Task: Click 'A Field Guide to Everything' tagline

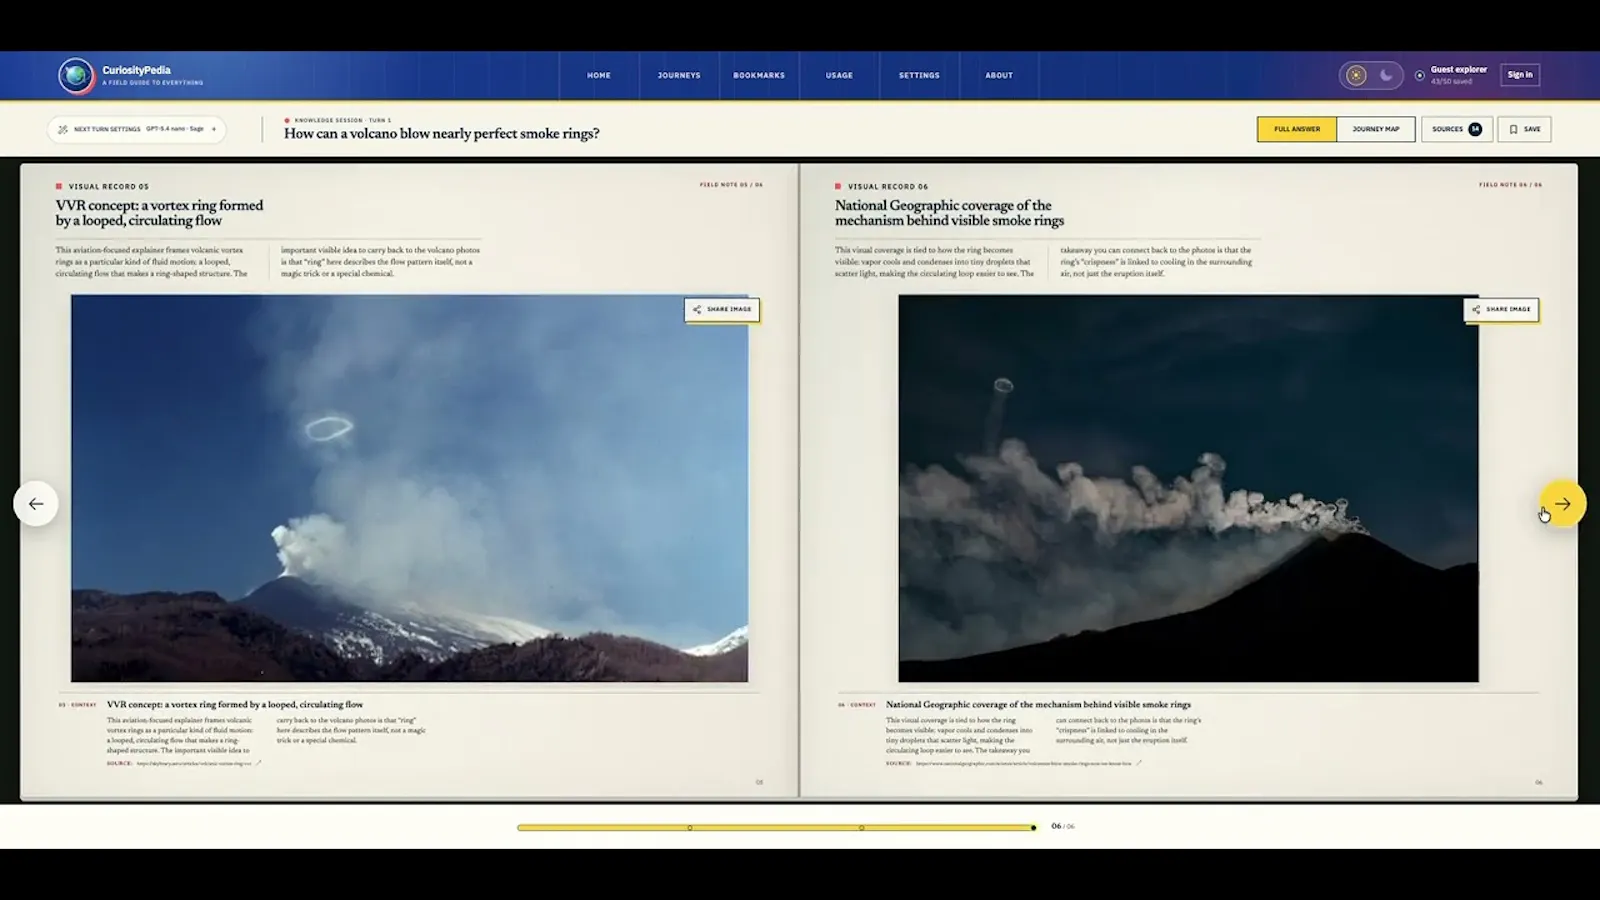Action: [x=152, y=83]
